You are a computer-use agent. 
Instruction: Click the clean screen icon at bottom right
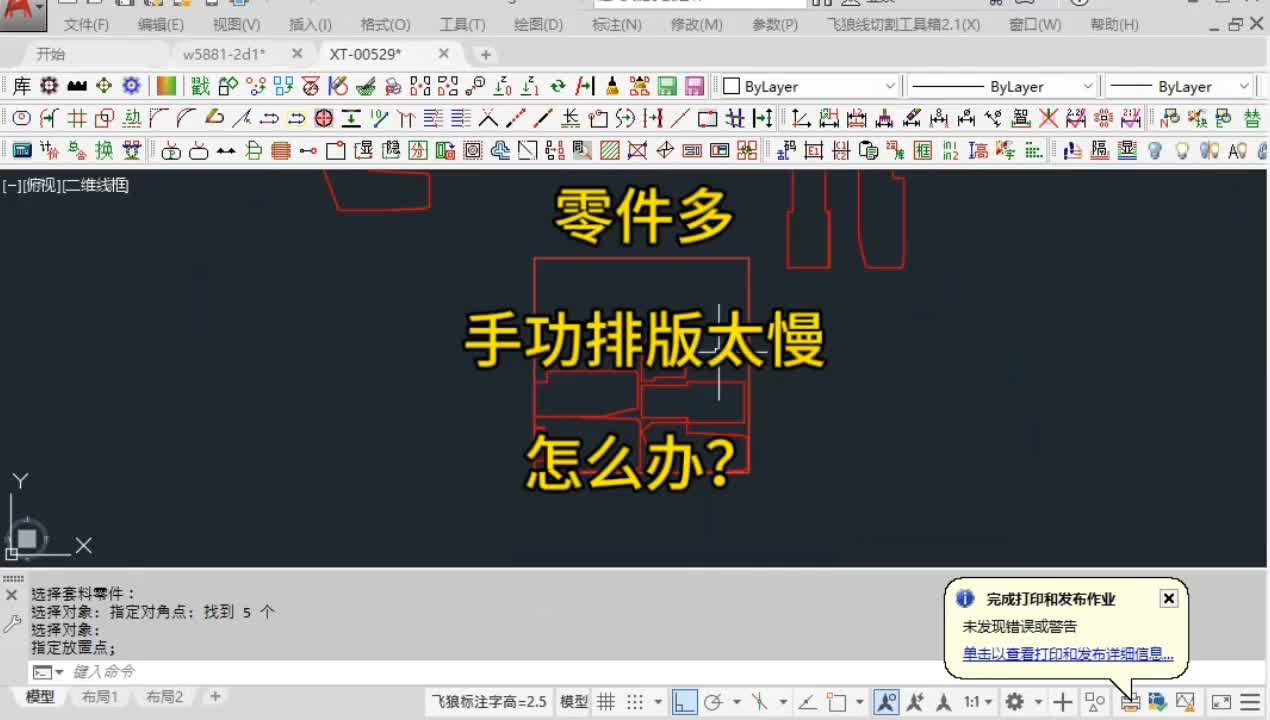(1219, 701)
